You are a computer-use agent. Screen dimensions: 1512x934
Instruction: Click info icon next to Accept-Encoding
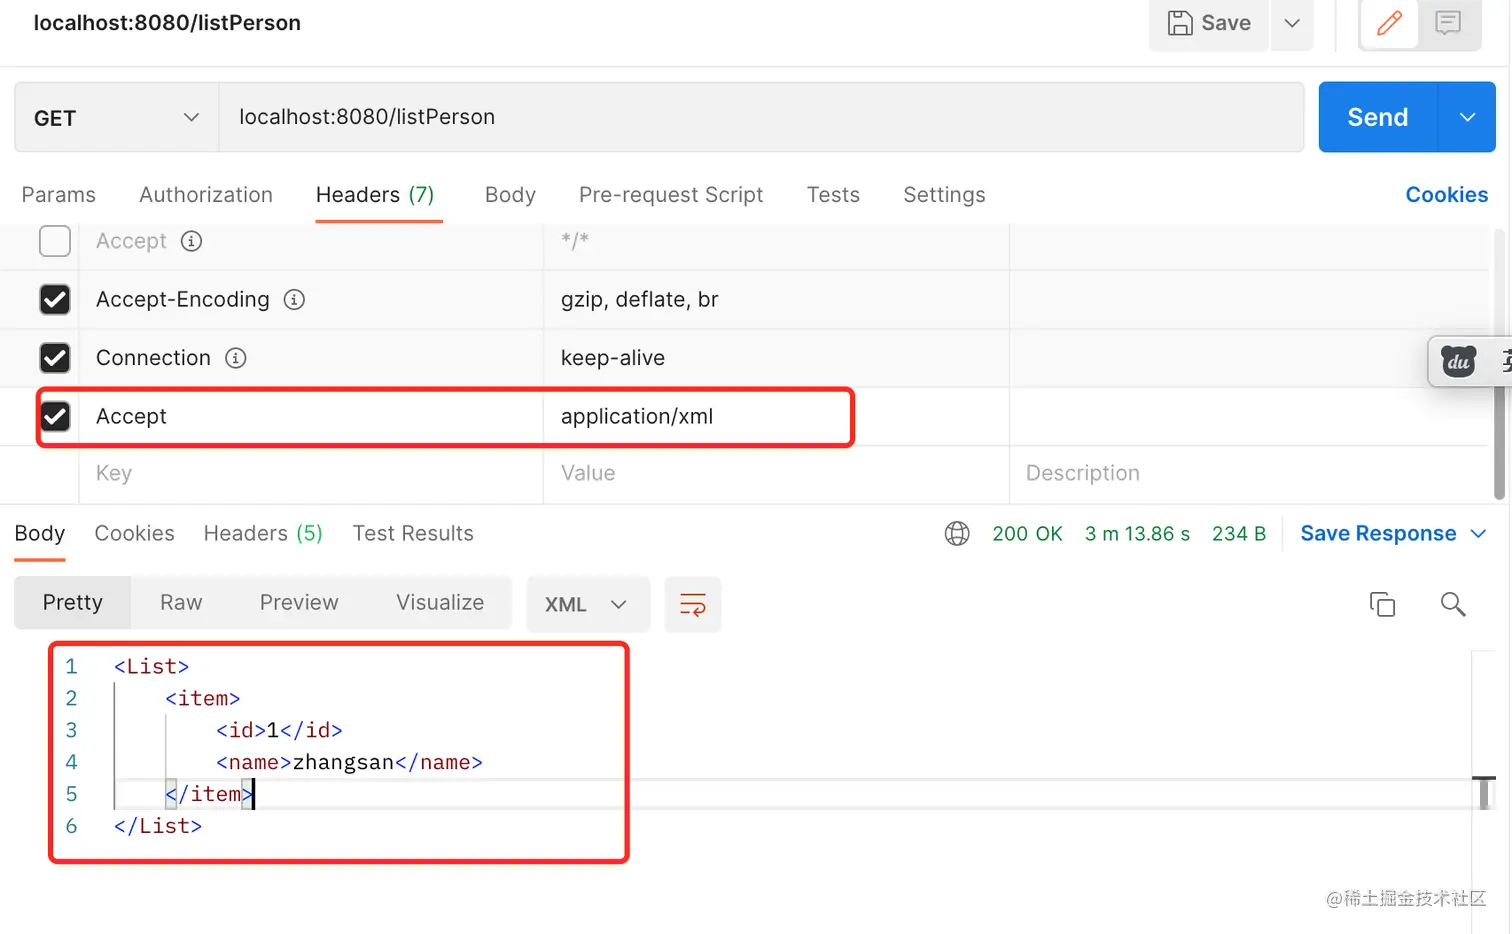(294, 299)
